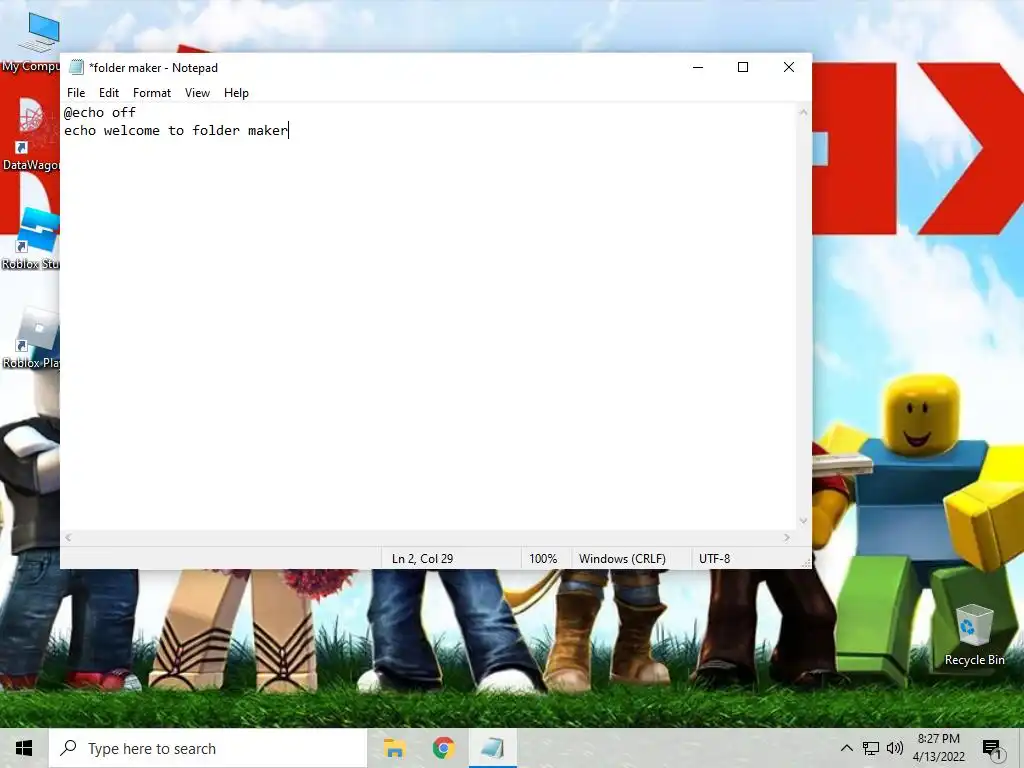Screen dimensions: 1024x768
Task: Click the vertical scrollbar up arrow
Action: click(803, 112)
